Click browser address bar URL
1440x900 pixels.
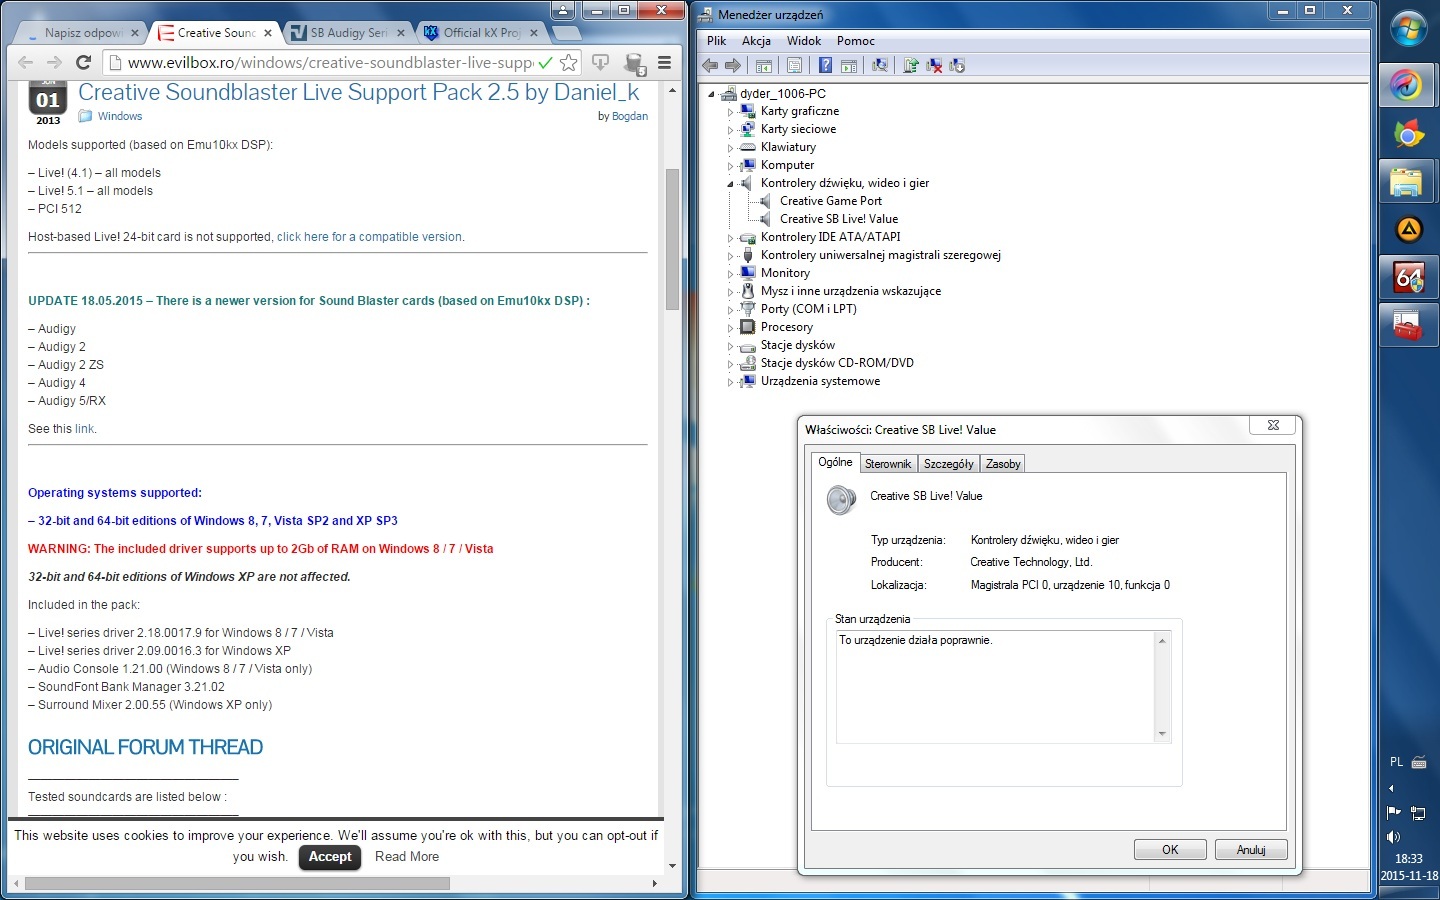[x=330, y=62]
